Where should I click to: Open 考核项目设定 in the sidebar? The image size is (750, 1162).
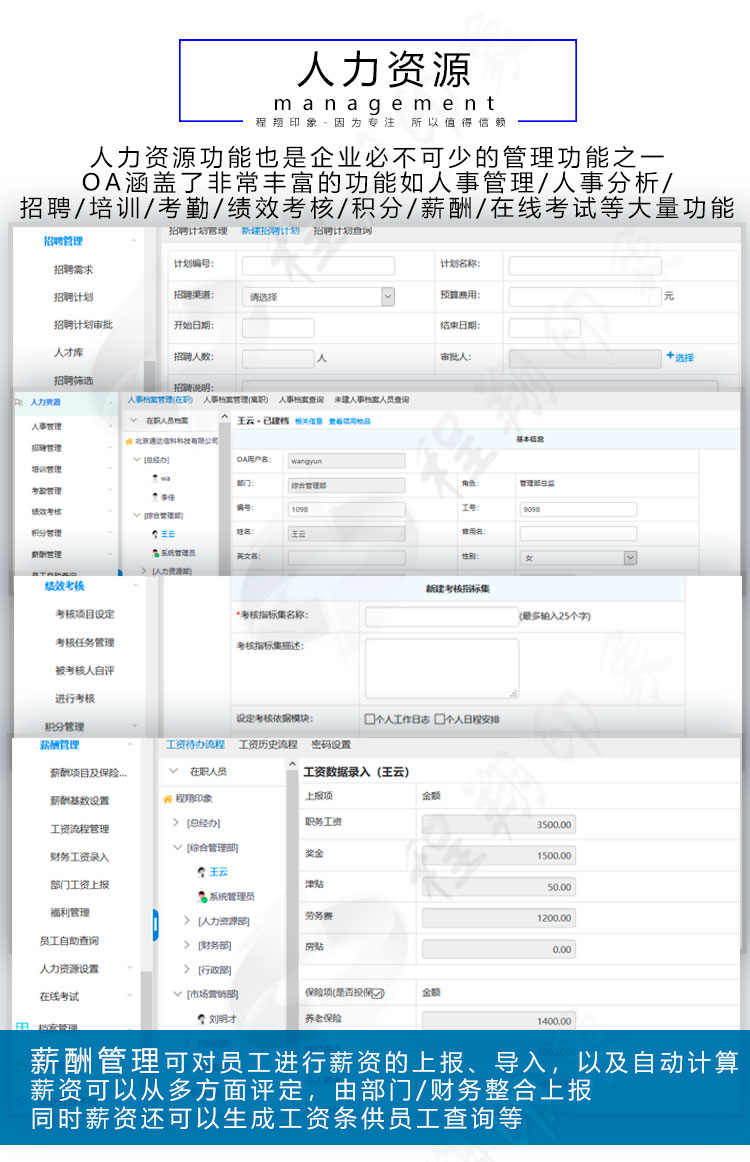click(x=84, y=614)
